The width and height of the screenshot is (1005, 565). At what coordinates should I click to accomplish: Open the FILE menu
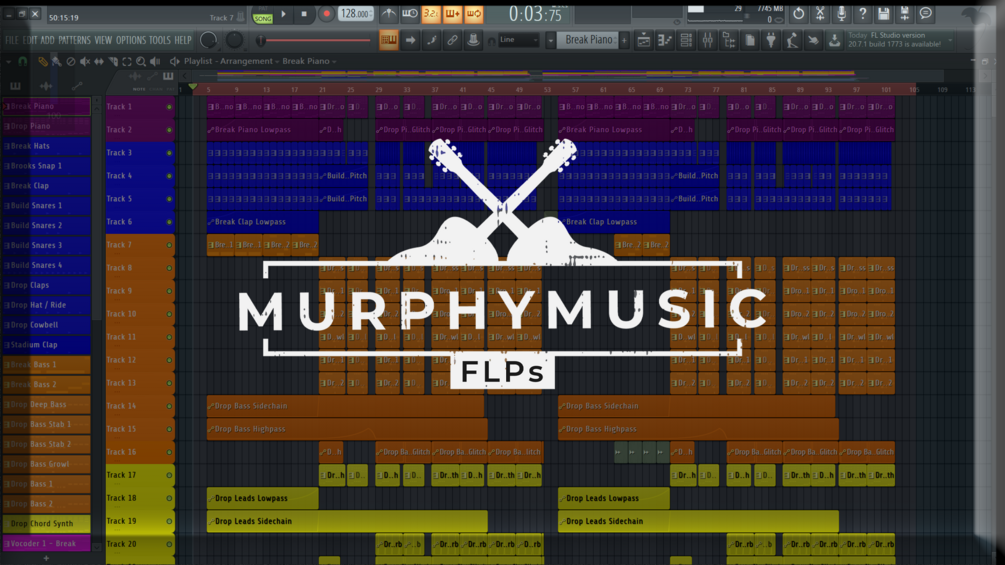click(12, 40)
